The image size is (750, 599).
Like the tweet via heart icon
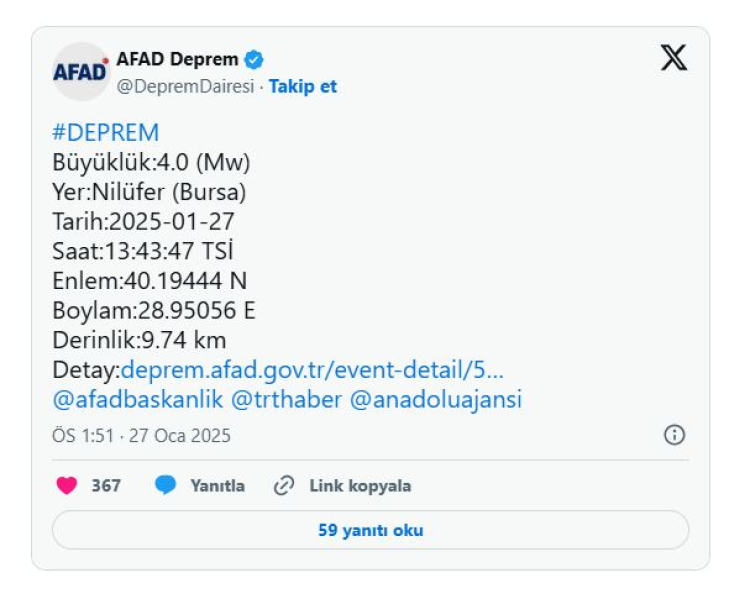click(66, 486)
